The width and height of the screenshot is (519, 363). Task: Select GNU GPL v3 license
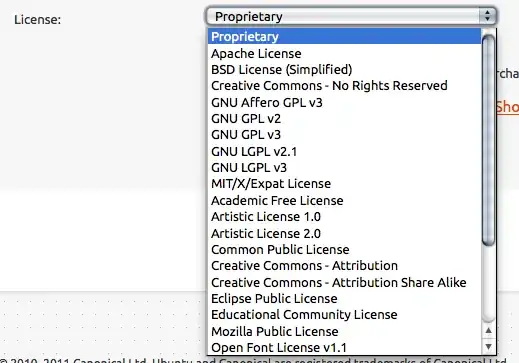[344, 135]
